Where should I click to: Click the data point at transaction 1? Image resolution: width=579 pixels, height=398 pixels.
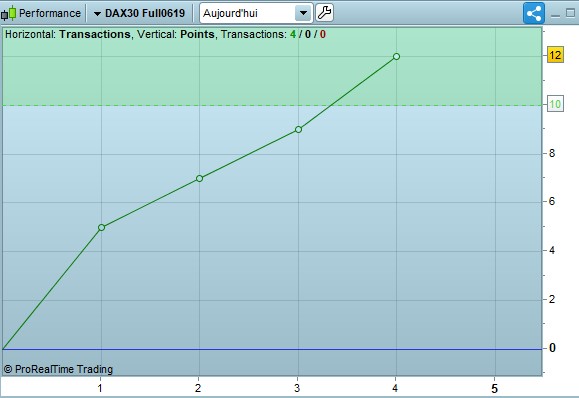[102, 227]
